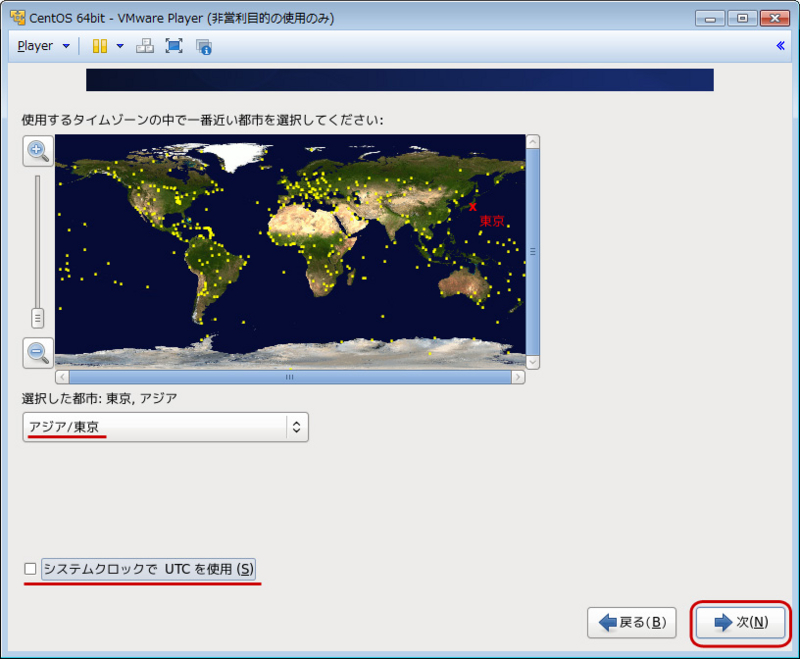Image resolution: width=800 pixels, height=659 pixels.
Task: Open Unity mode with the rightmost toolbar icon
Action: (x=203, y=45)
